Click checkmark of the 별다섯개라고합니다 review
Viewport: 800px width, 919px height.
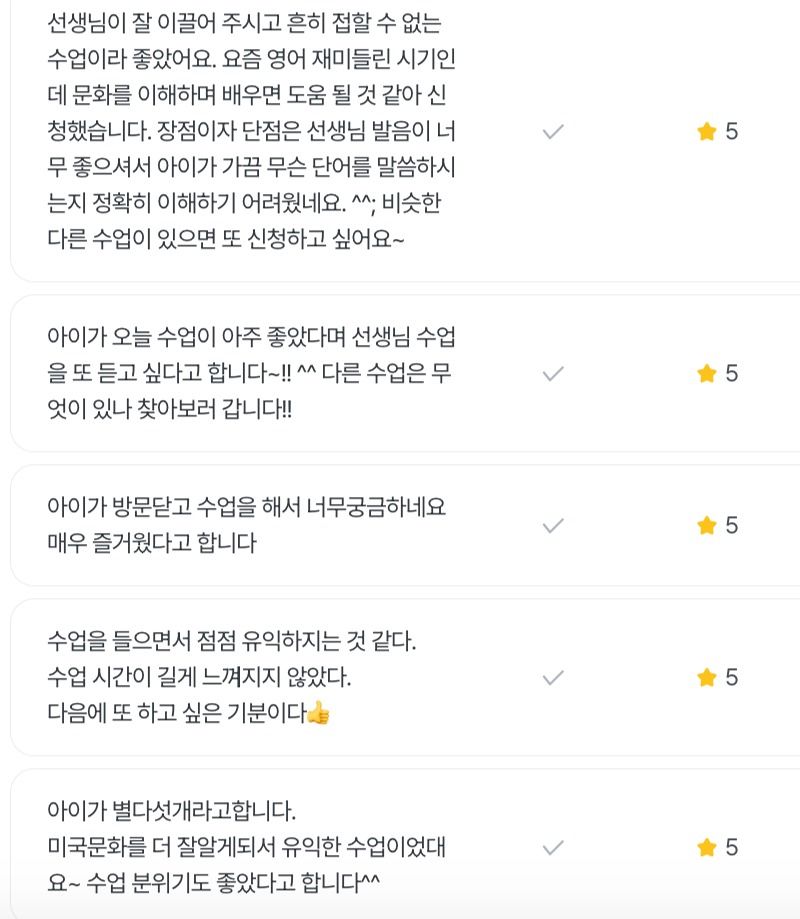(x=553, y=848)
